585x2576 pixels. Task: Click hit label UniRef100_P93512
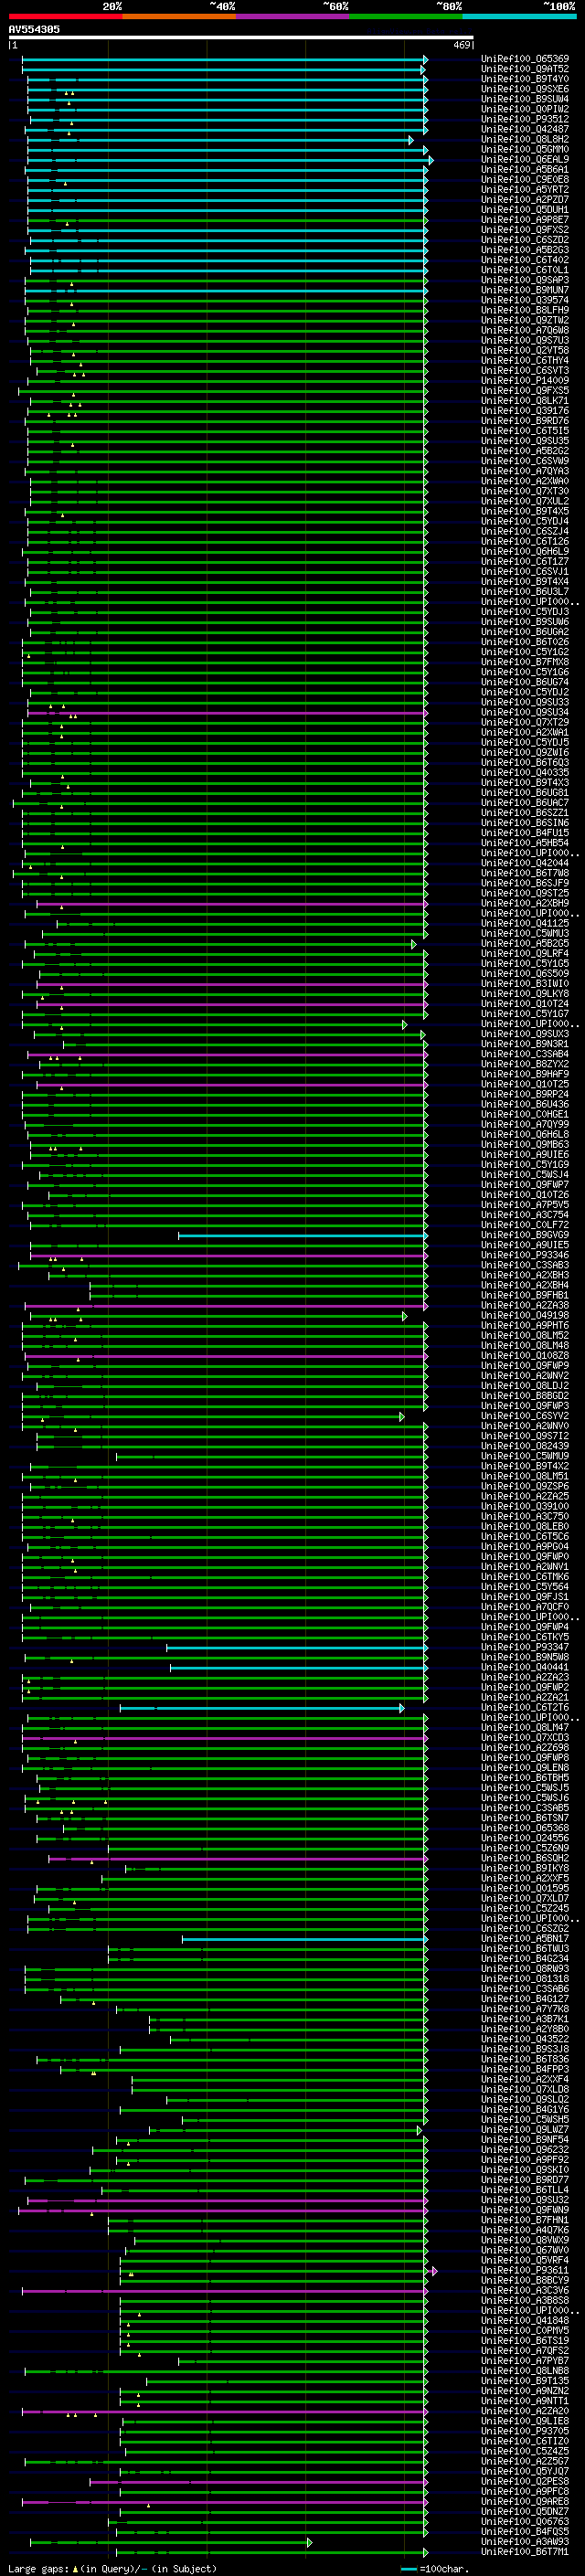525,119
